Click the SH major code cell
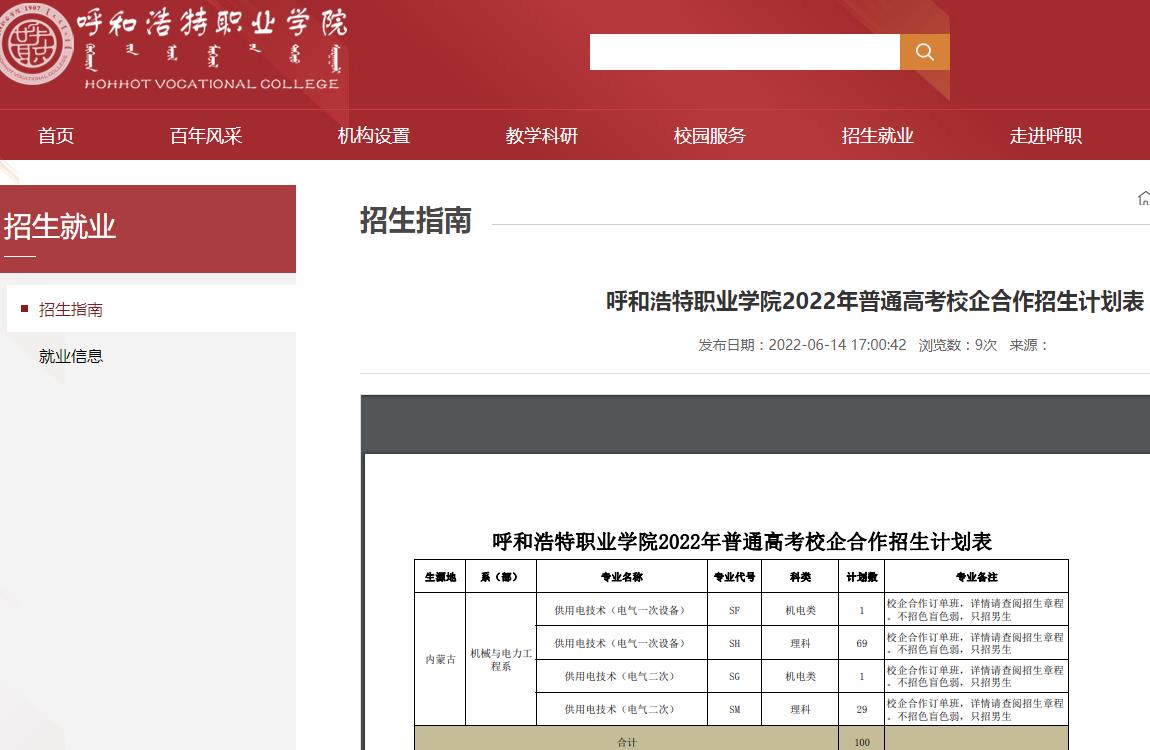Image resolution: width=1150 pixels, height=750 pixels. click(x=734, y=643)
